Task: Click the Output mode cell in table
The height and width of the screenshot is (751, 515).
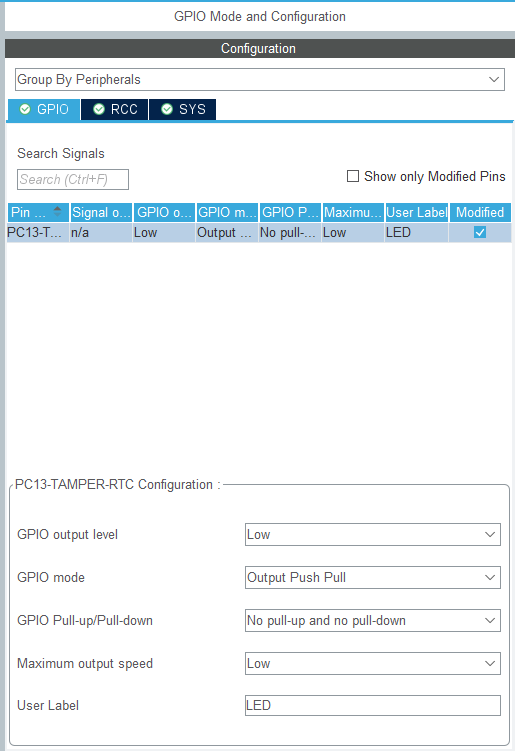Action: coord(227,233)
